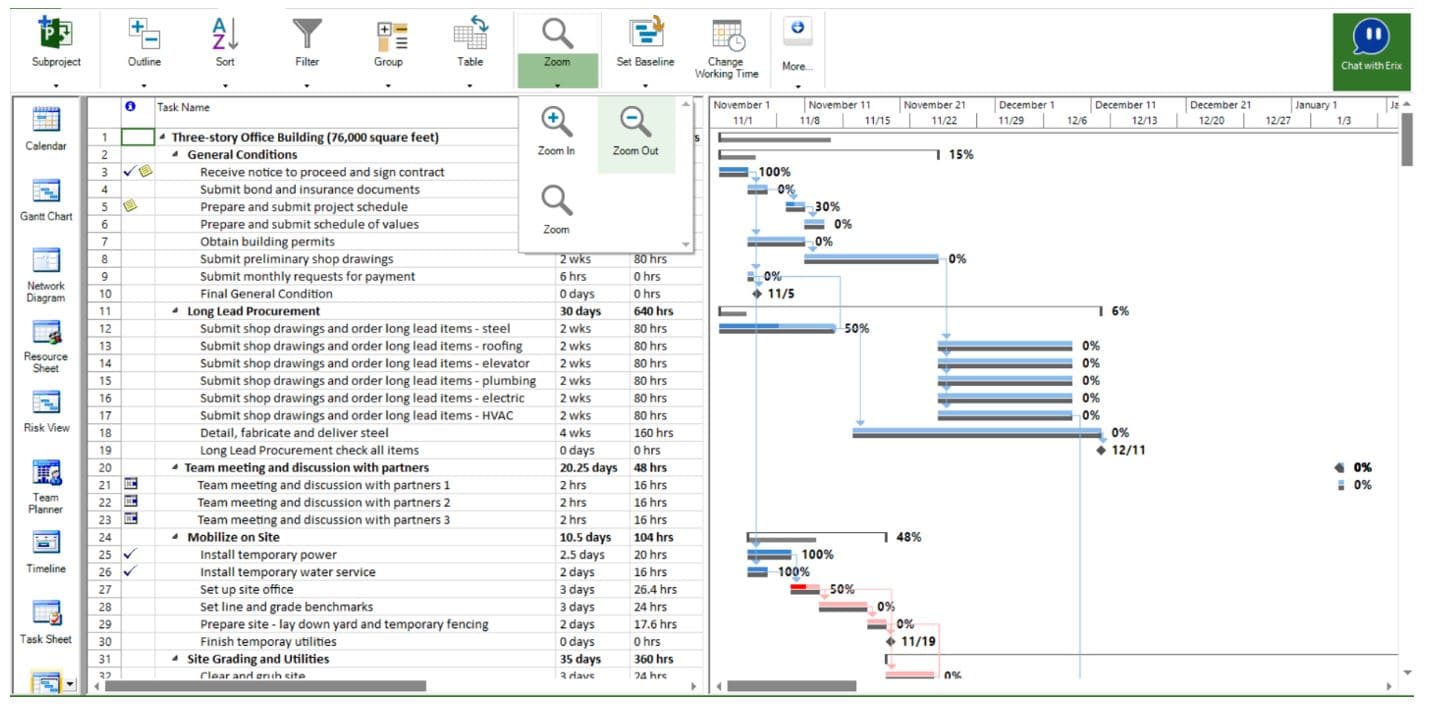Image resolution: width=1438 pixels, height=707 pixels.
Task: Collapse the General Conditions task group
Action: pyautogui.click(x=177, y=155)
